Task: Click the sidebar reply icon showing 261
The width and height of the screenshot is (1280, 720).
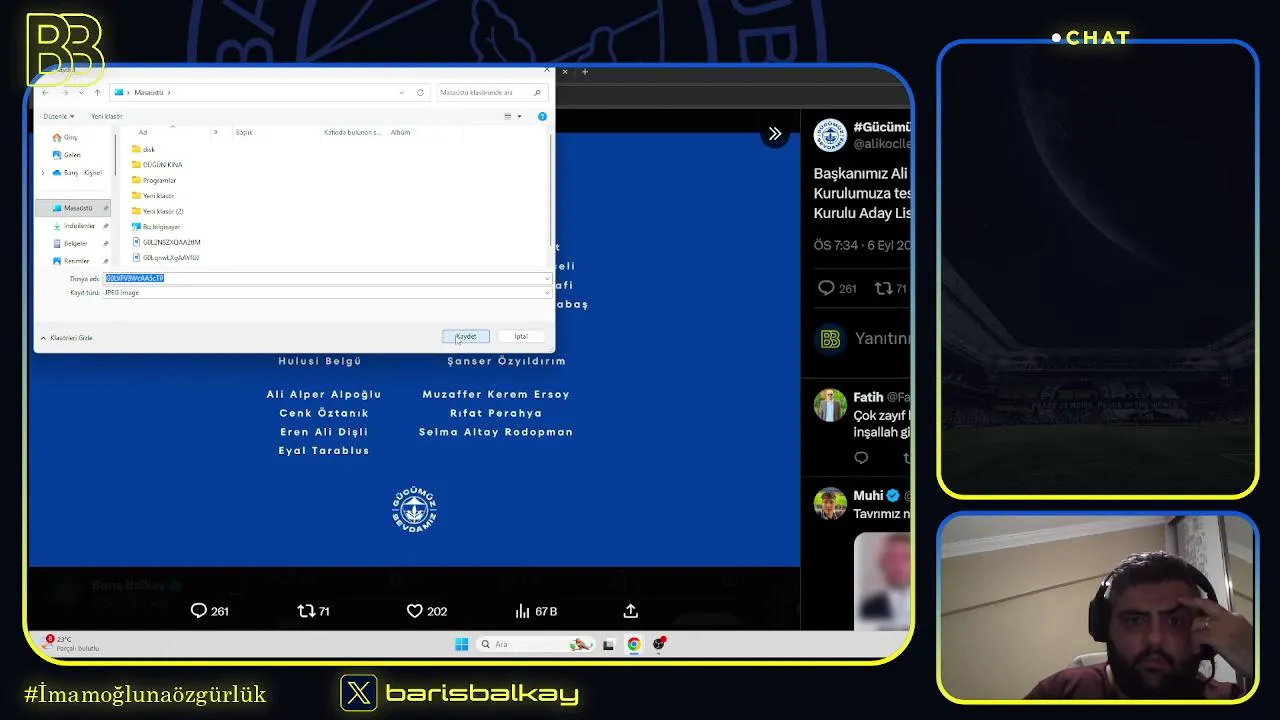Action: click(x=837, y=288)
